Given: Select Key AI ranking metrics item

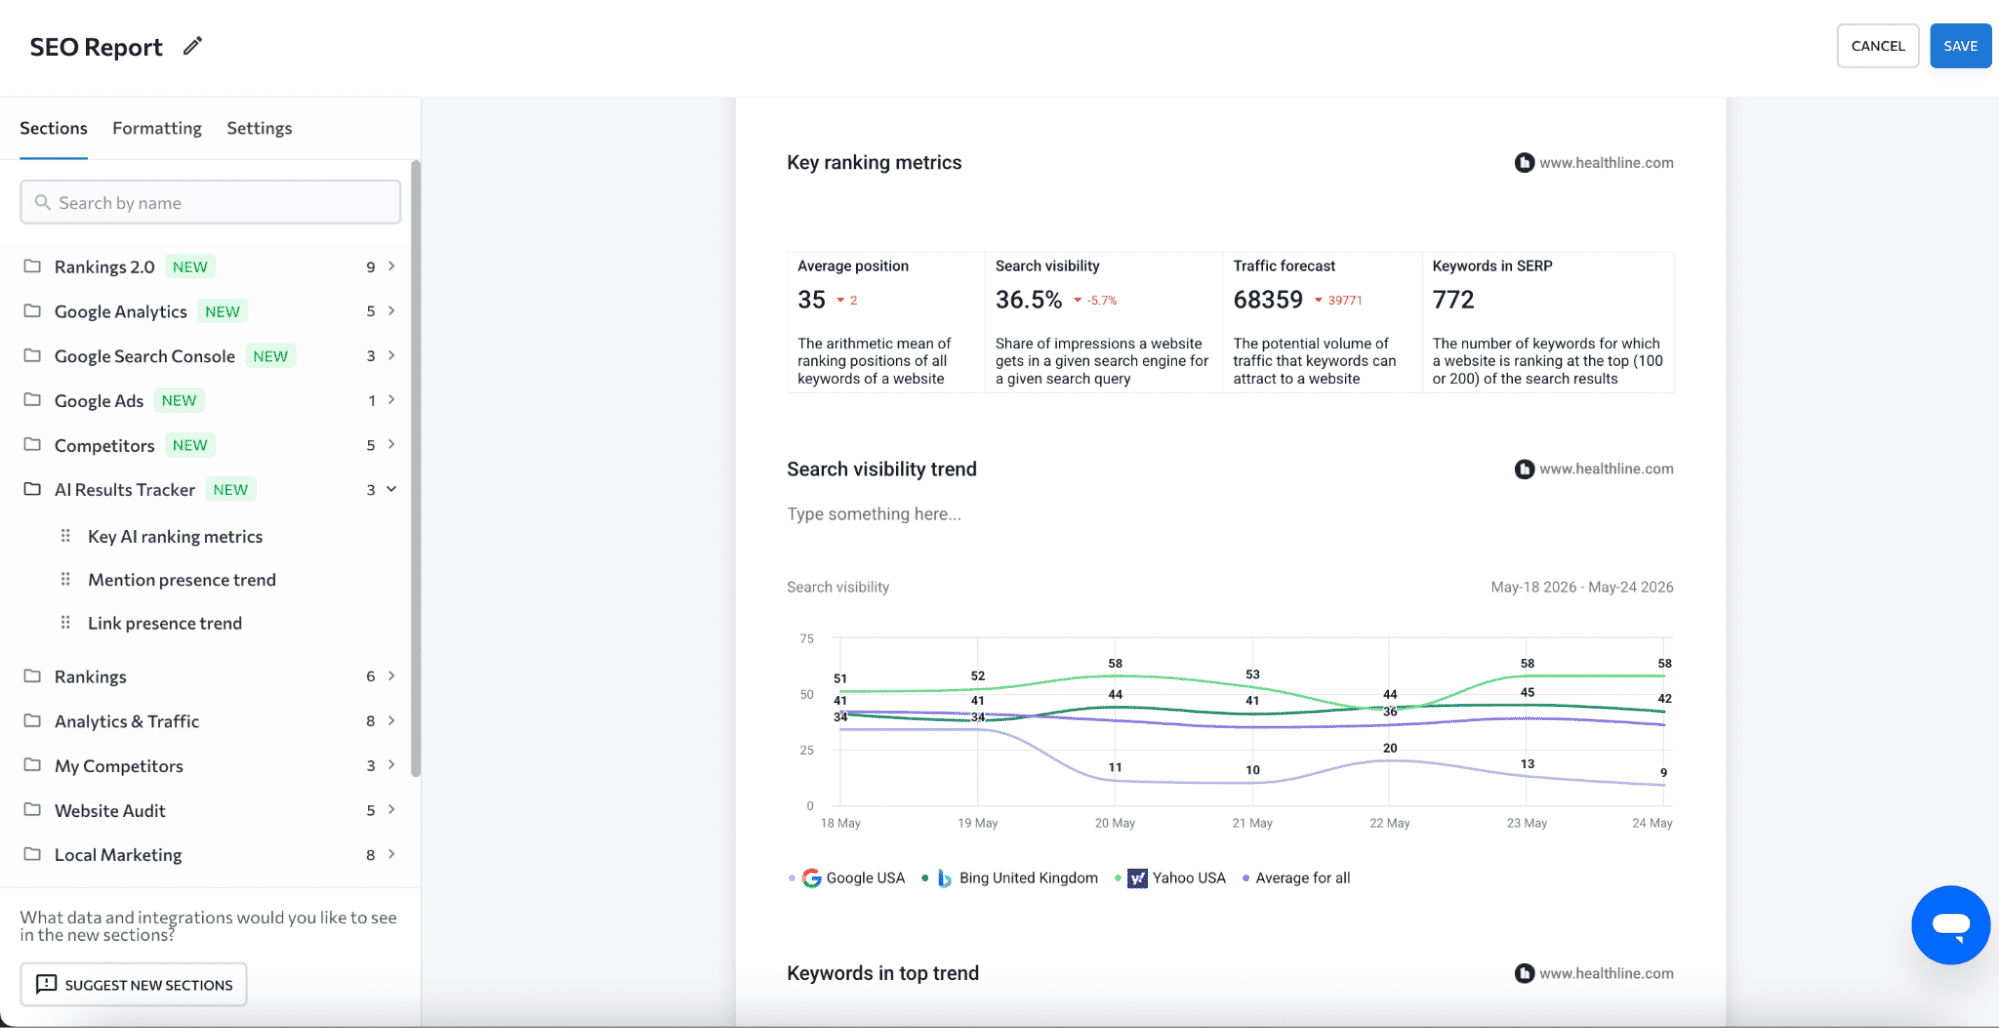Looking at the screenshot, I should 175,536.
